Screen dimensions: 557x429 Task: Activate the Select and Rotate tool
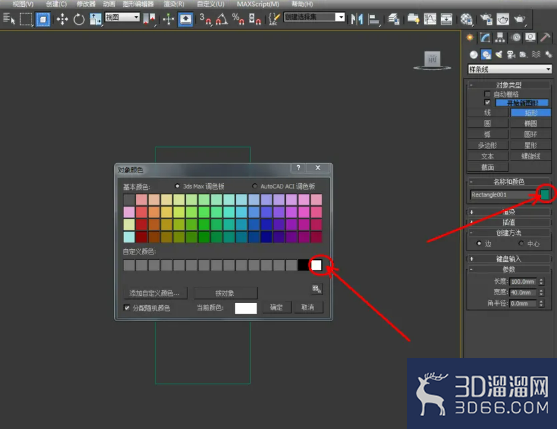click(79, 19)
